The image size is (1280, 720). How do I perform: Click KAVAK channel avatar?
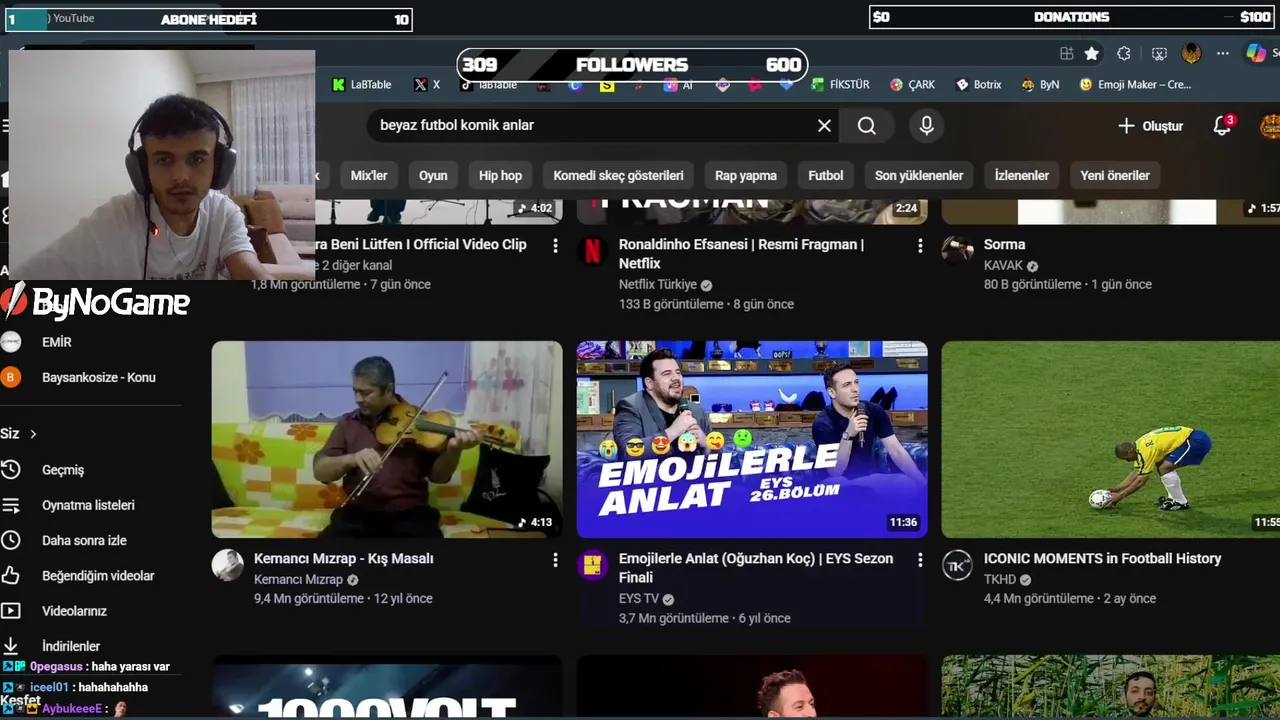click(957, 249)
